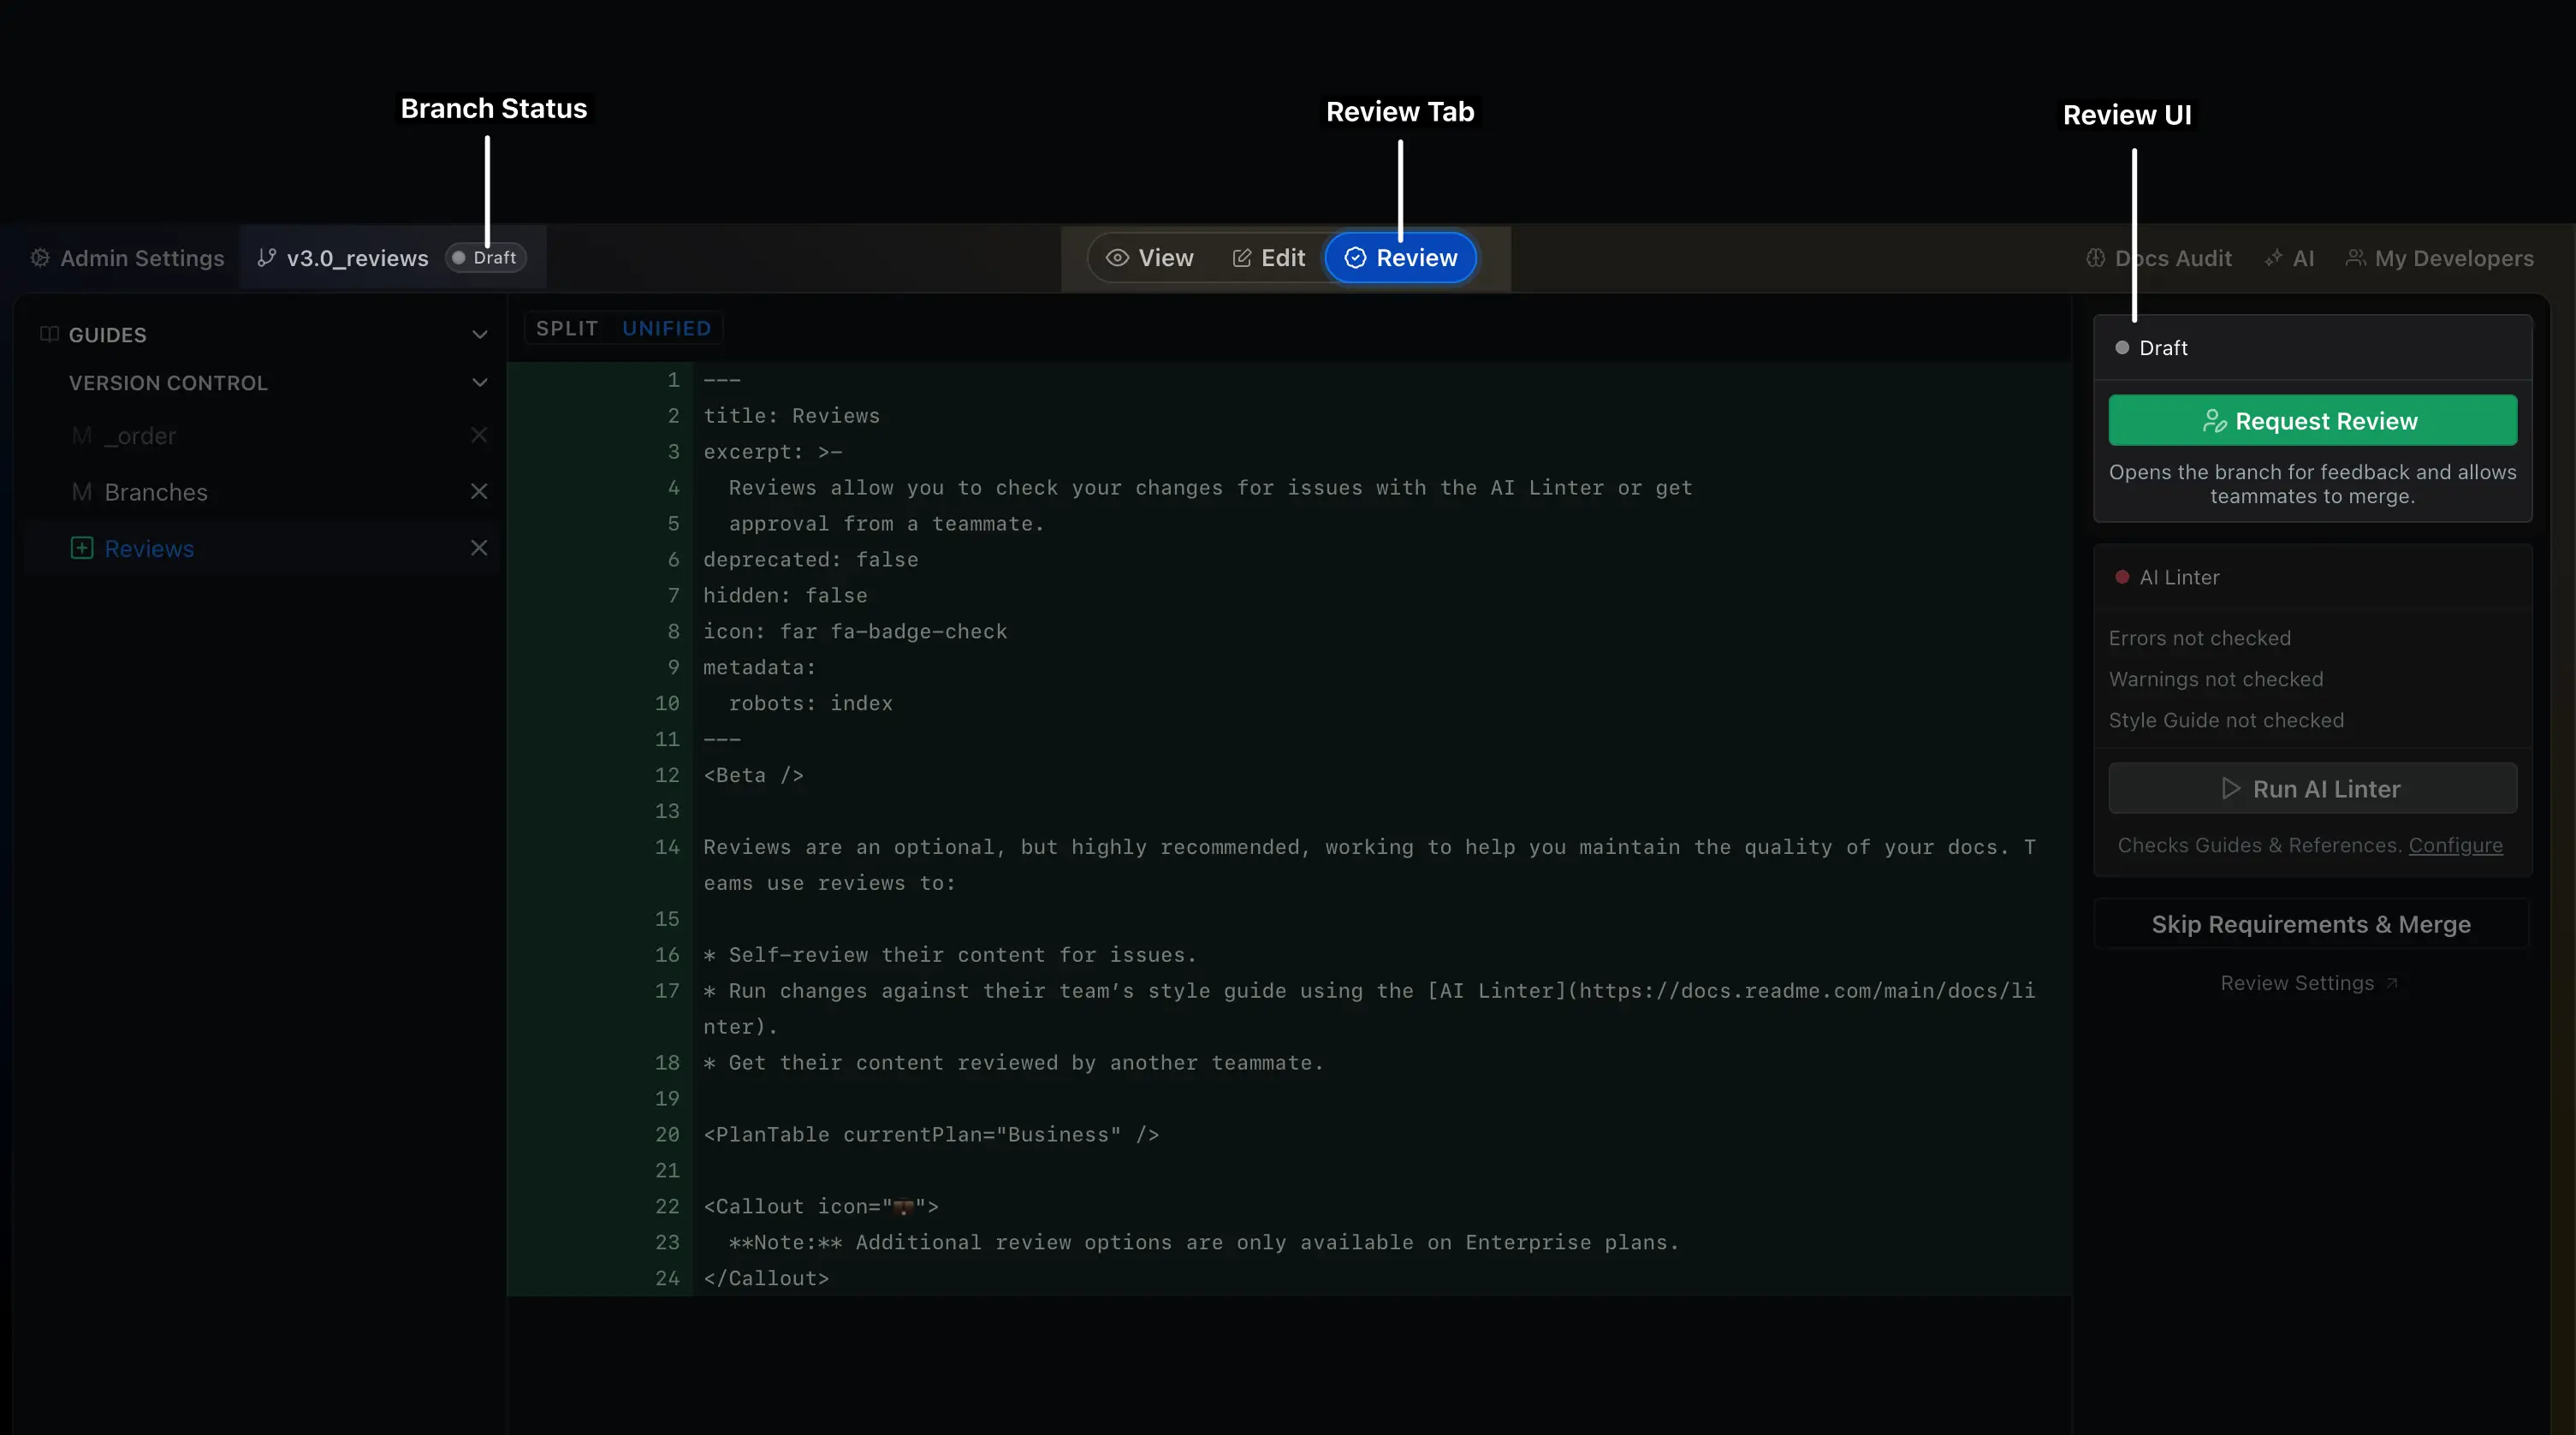Click the Docs Audit icon

[2096, 258]
